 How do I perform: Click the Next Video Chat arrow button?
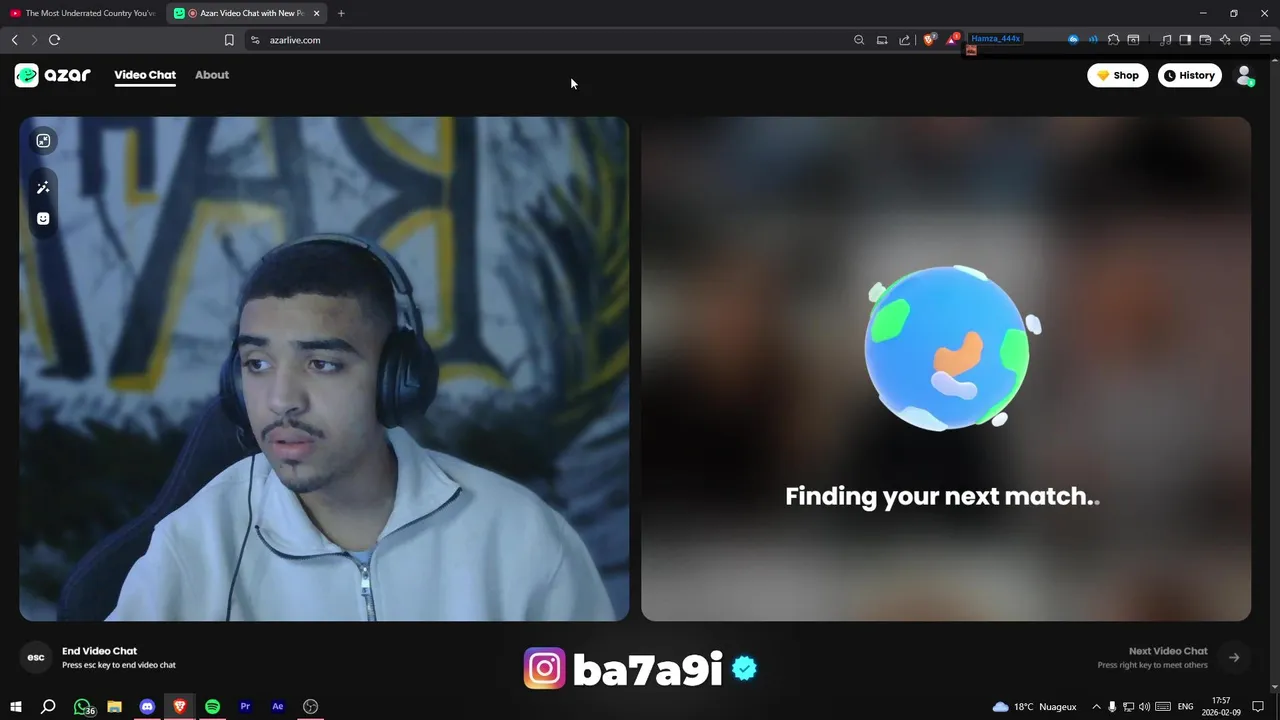1234,657
